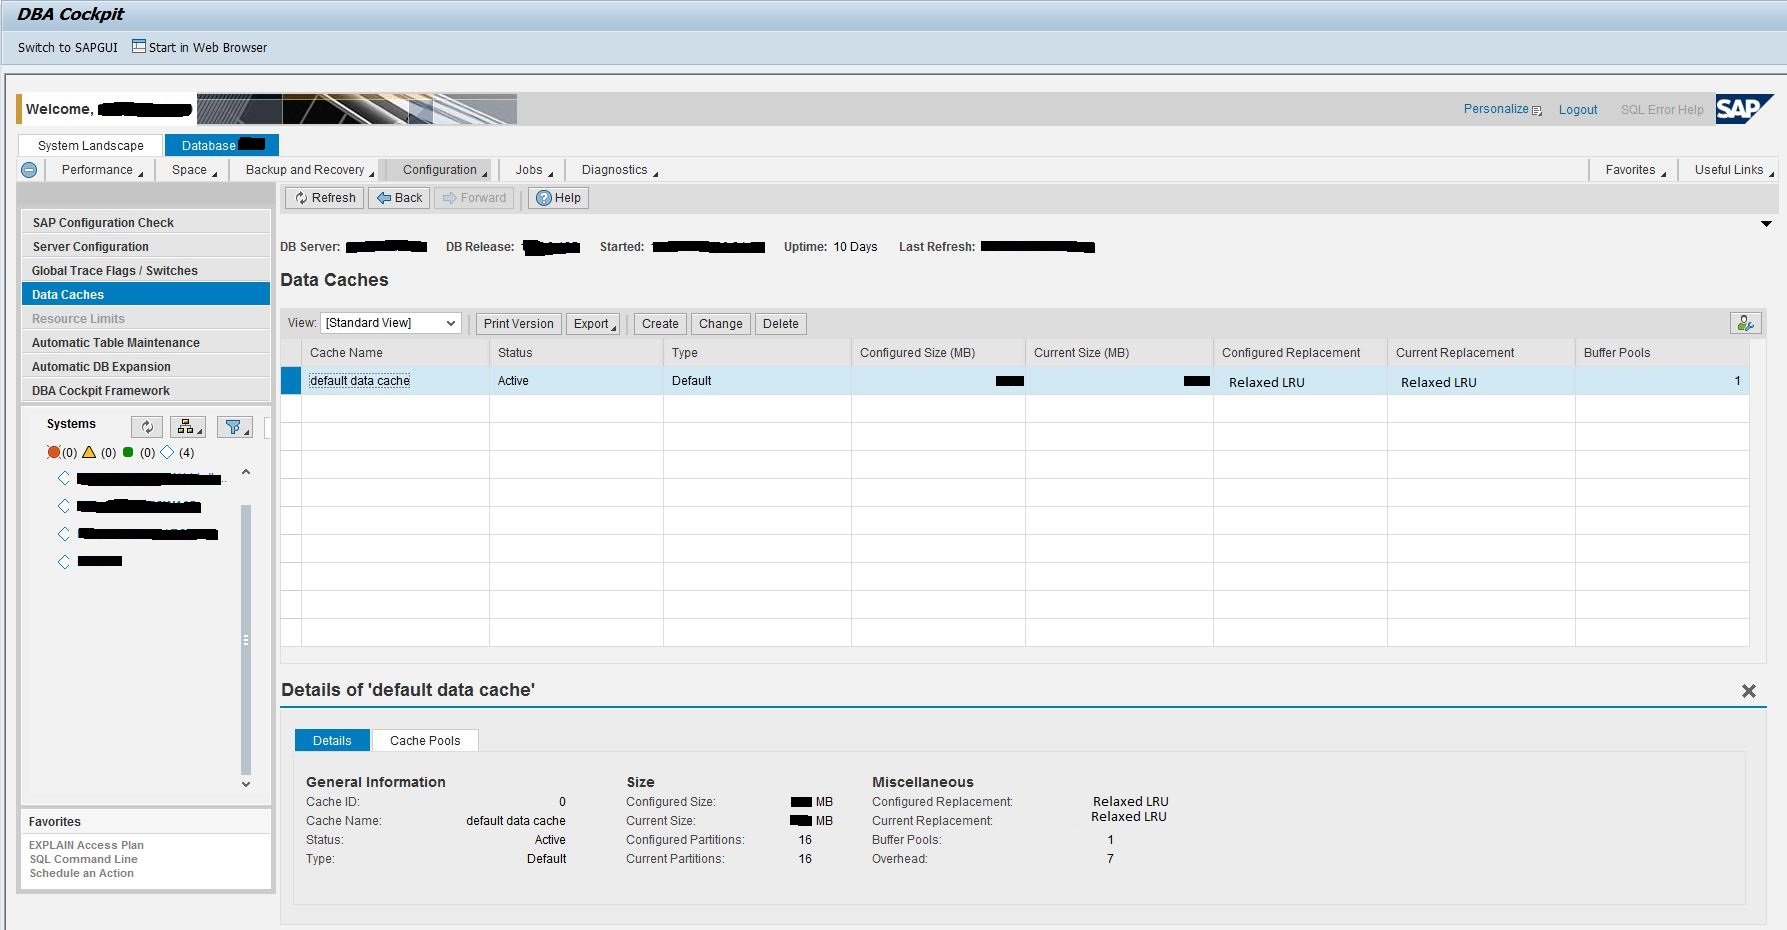
Task: Open Automatic DB Expansion
Action: (x=146, y=367)
